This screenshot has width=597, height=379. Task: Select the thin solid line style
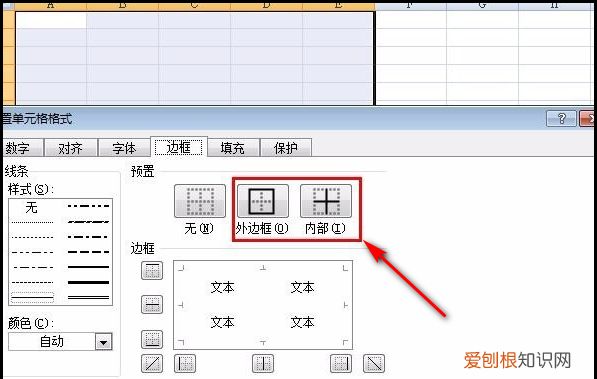[x=32, y=297]
